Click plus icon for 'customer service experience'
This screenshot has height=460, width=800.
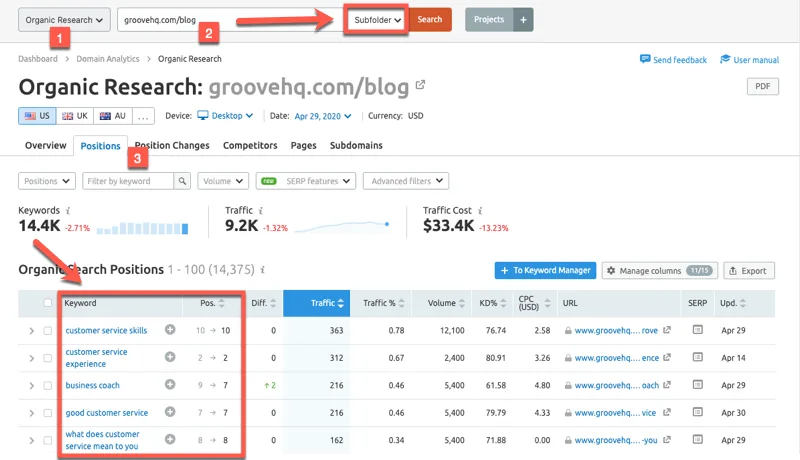click(170, 357)
